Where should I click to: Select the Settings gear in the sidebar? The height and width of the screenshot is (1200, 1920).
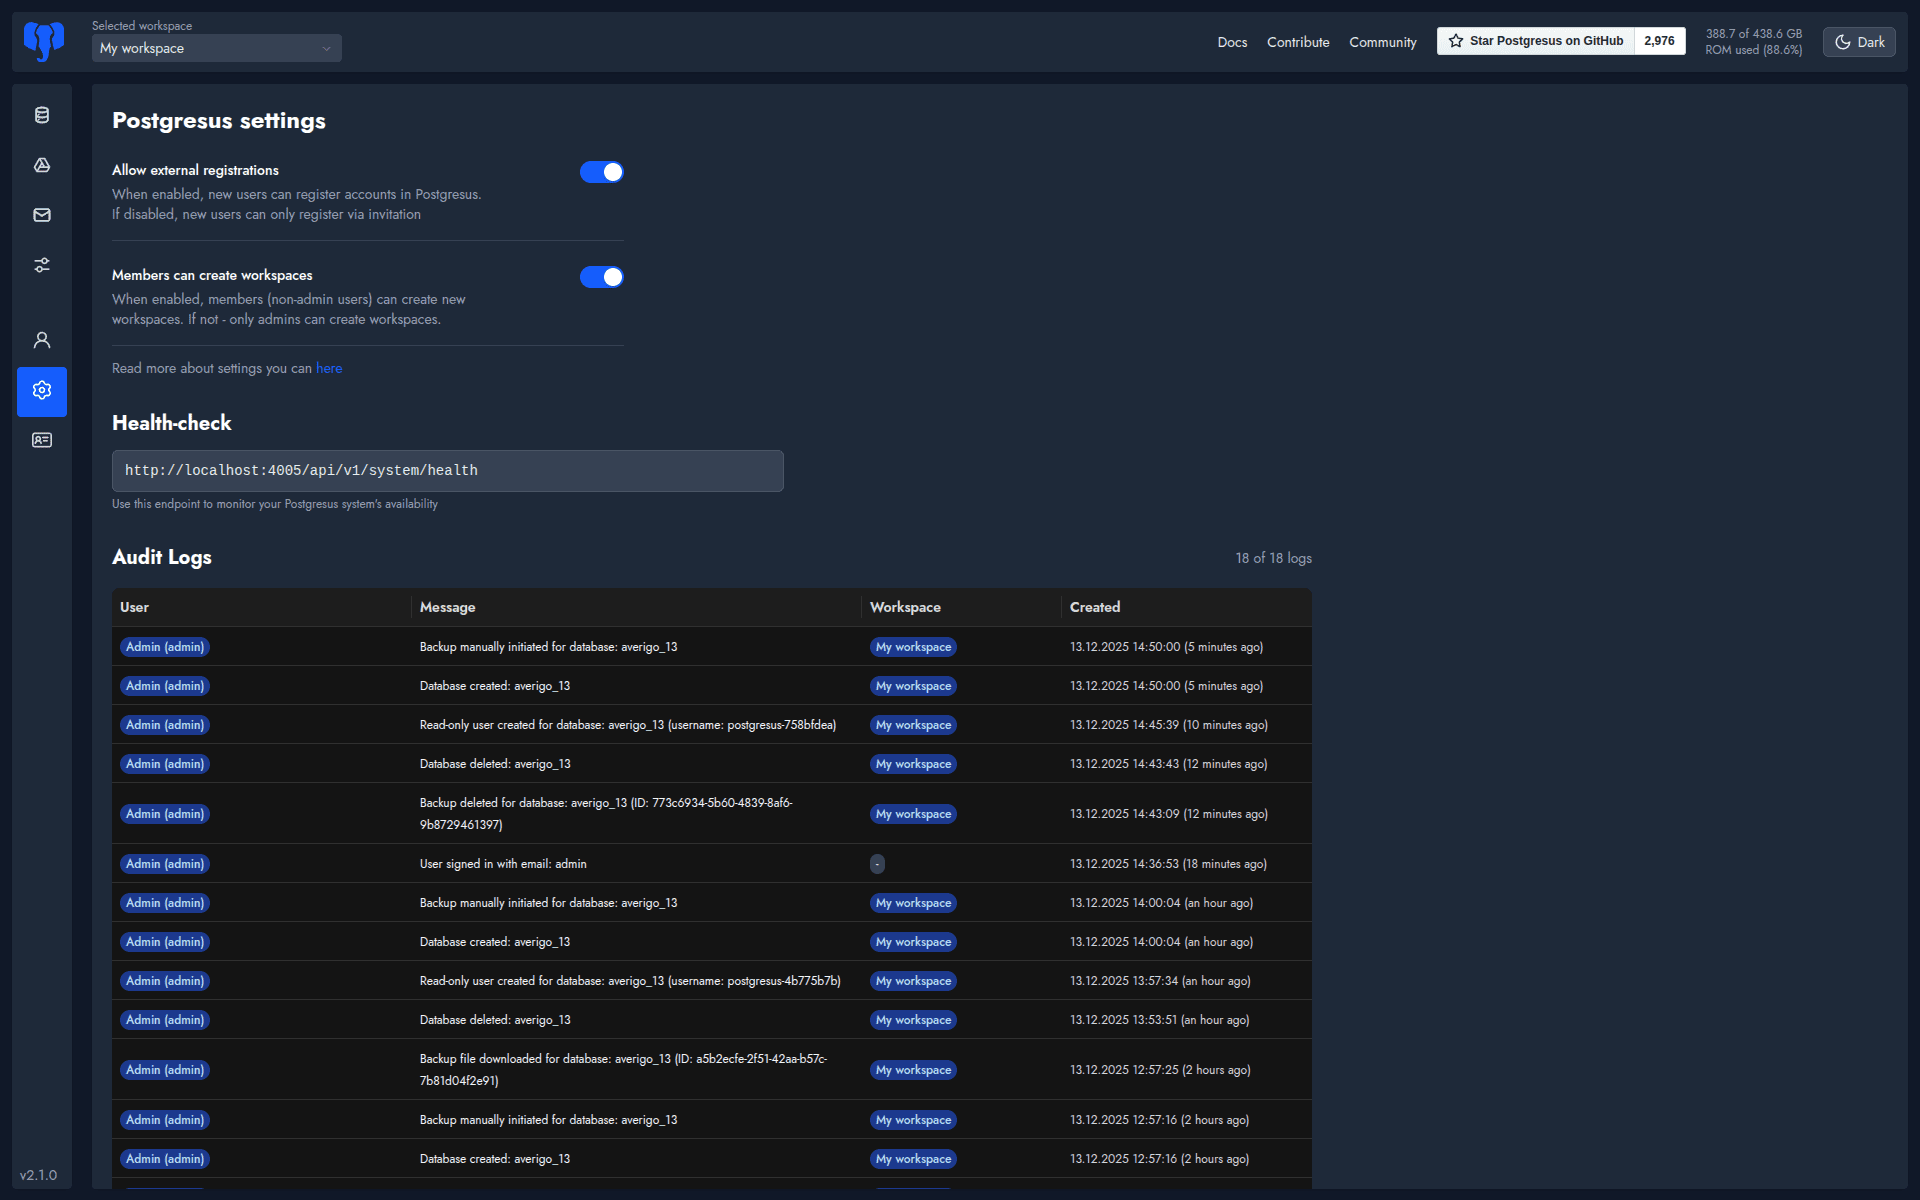[41, 391]
